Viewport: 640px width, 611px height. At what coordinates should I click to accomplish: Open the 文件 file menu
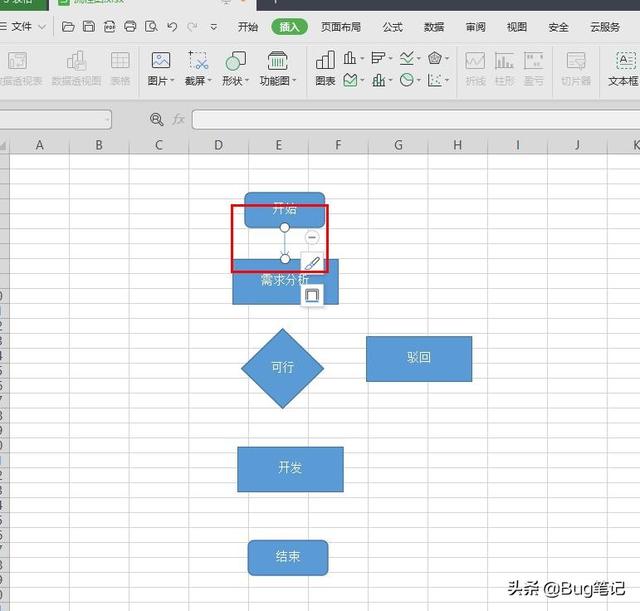[x=22, y=27]
